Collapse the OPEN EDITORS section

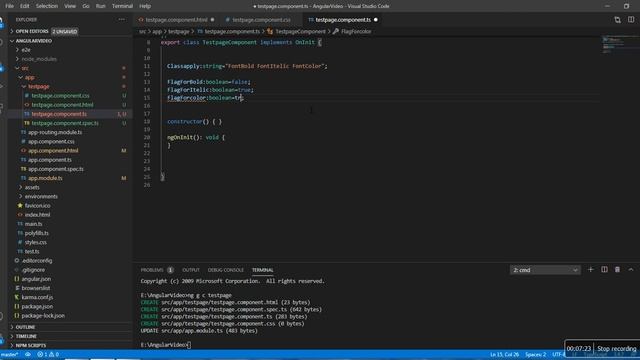click(x=12, y=31)
